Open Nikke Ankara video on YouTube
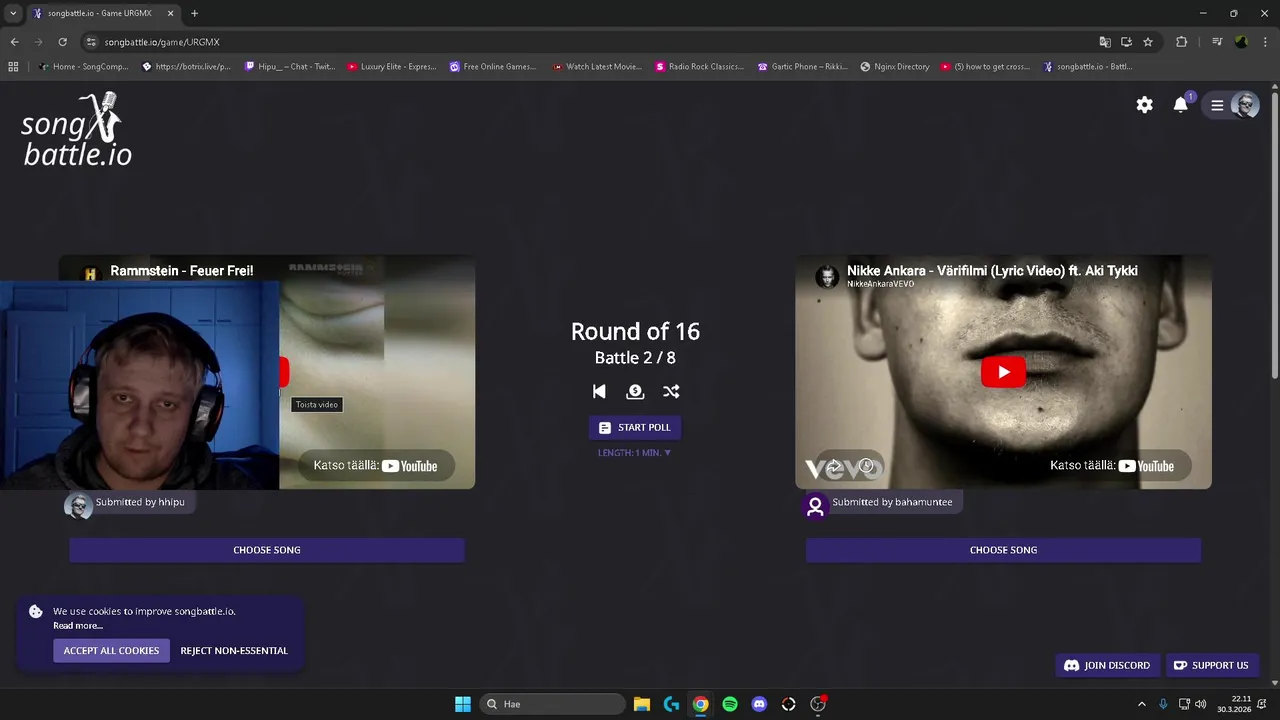The height and width of the screenshot is (720, 1280). pyautogui.click(x=1112, y=466)
